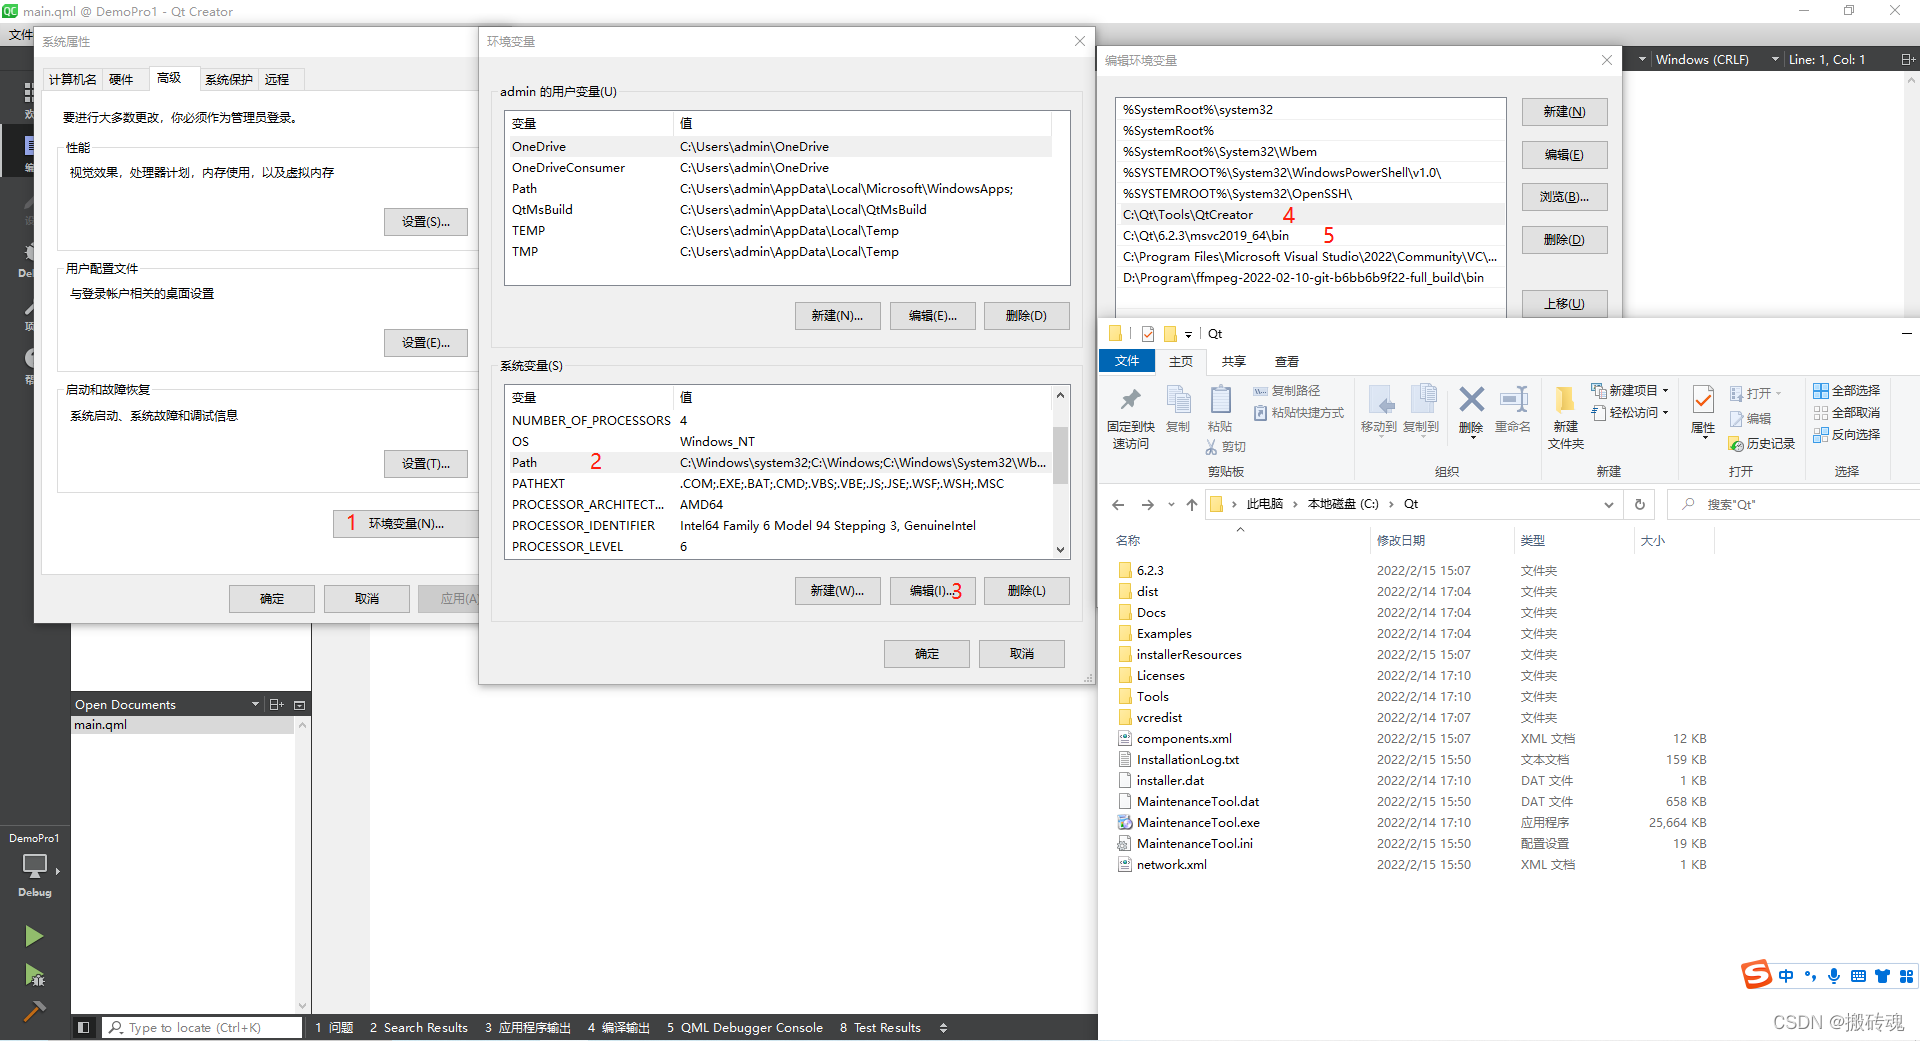The width and height of the screenshot is (1920, 1041).
Task: Open New item dropdown in Explorer
Action: point(1630,391)
